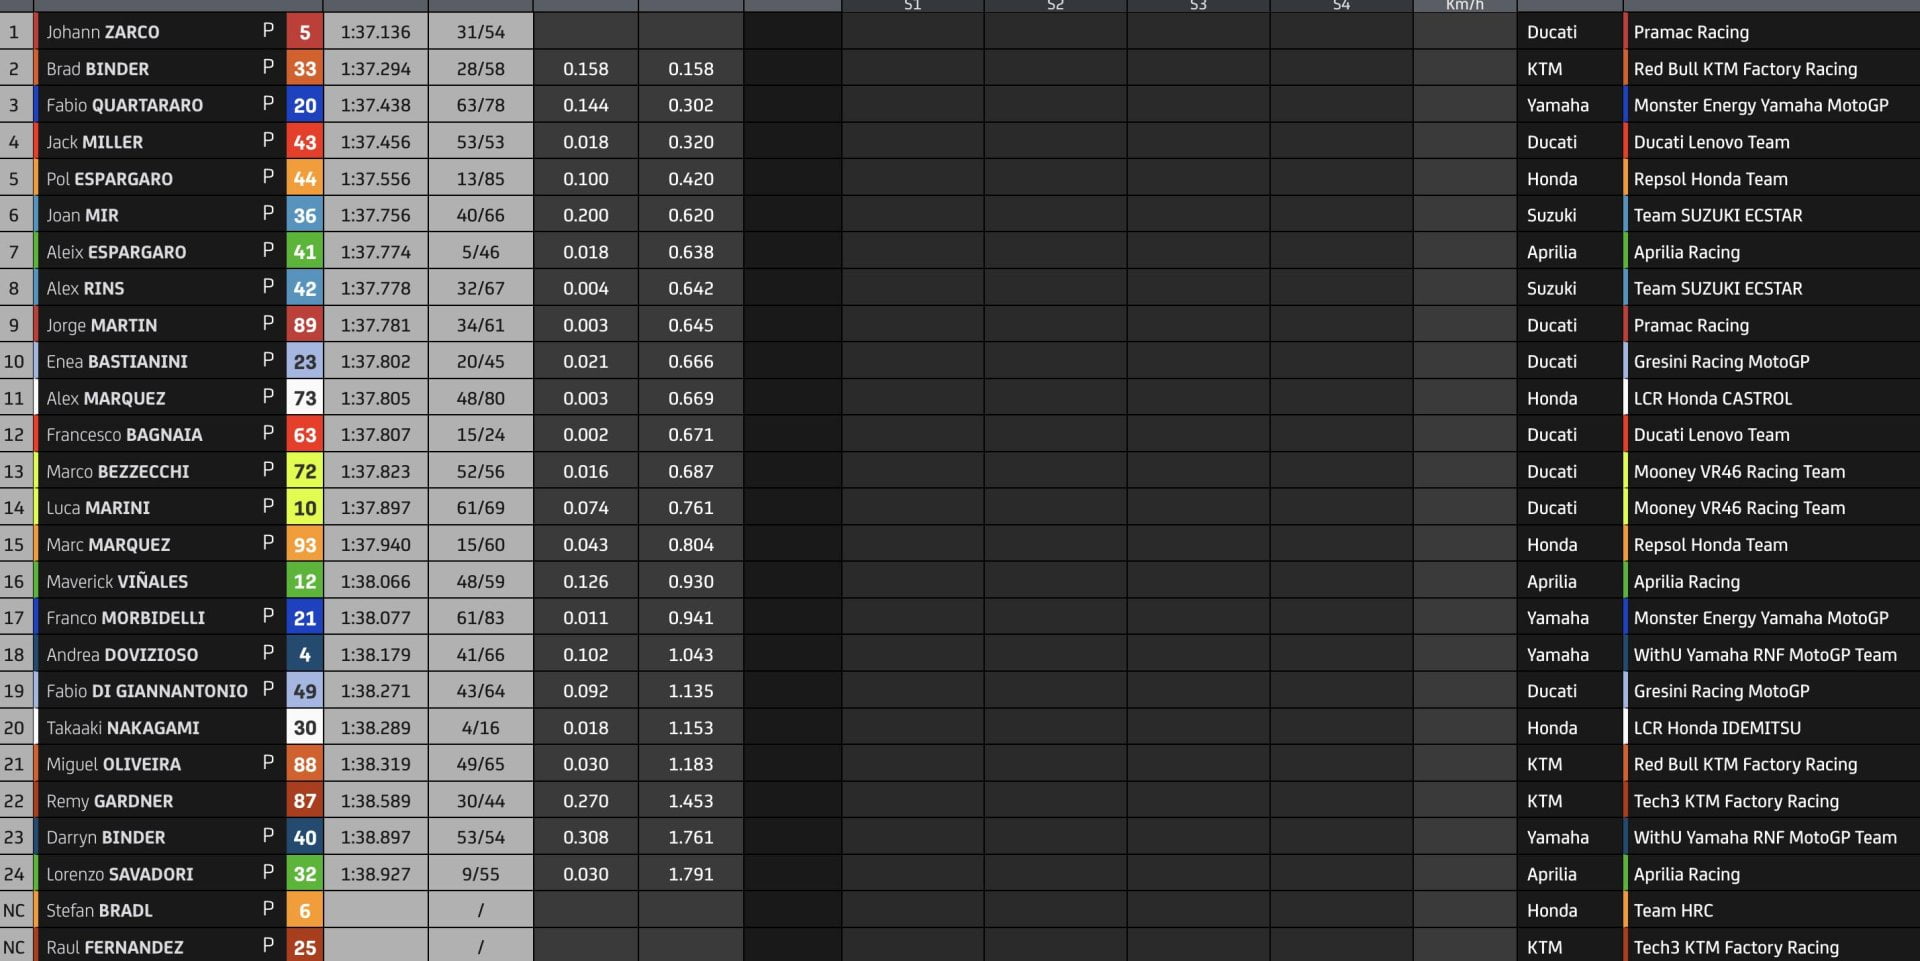Image resolution: width=1920 pixels, height=961 pixels.
Task: Click rider name Raul FERNANDEZ
Action: tap(115, 947)
